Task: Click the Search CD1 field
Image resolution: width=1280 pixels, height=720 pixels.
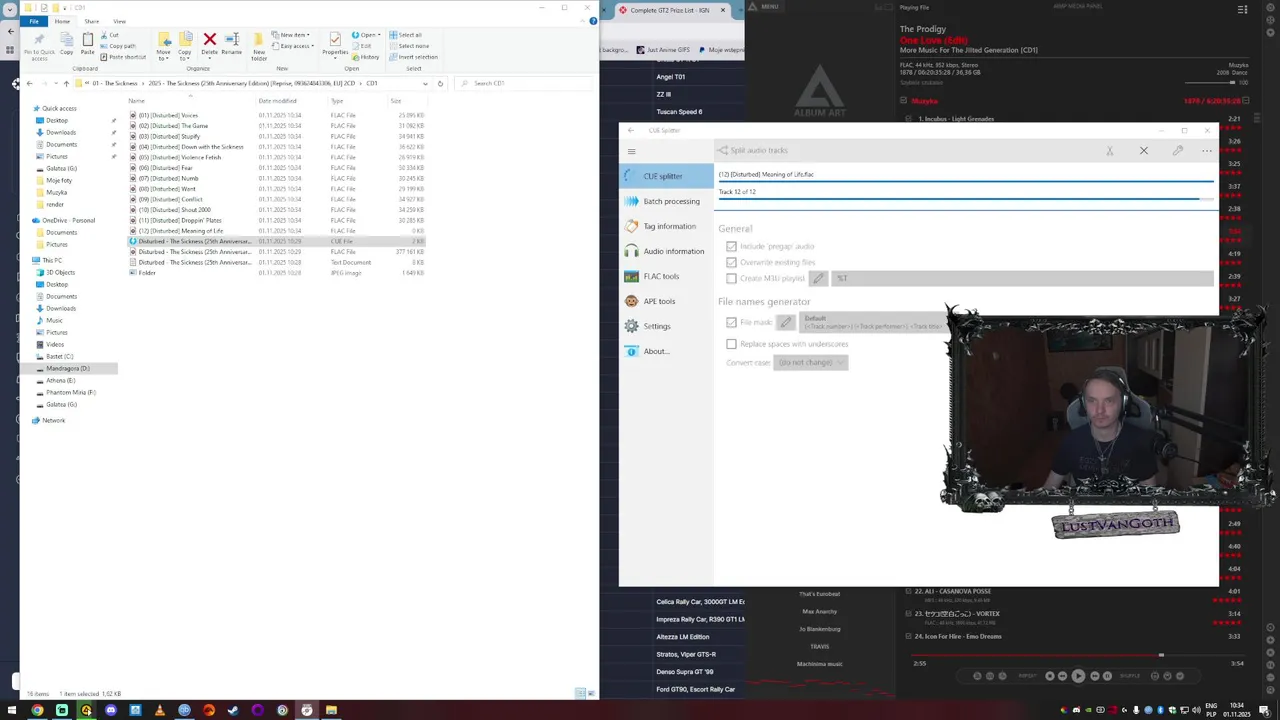Action: coord(524,83)
